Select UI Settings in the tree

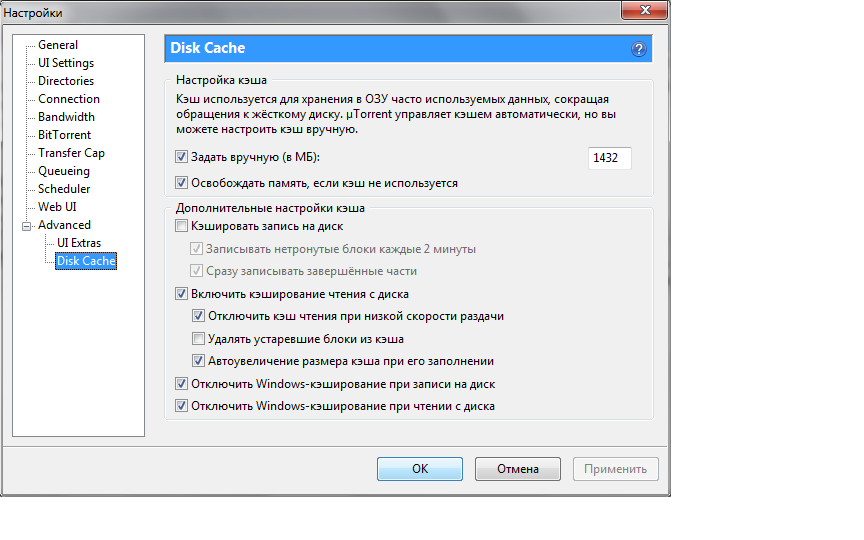click(x=66, y=63)
